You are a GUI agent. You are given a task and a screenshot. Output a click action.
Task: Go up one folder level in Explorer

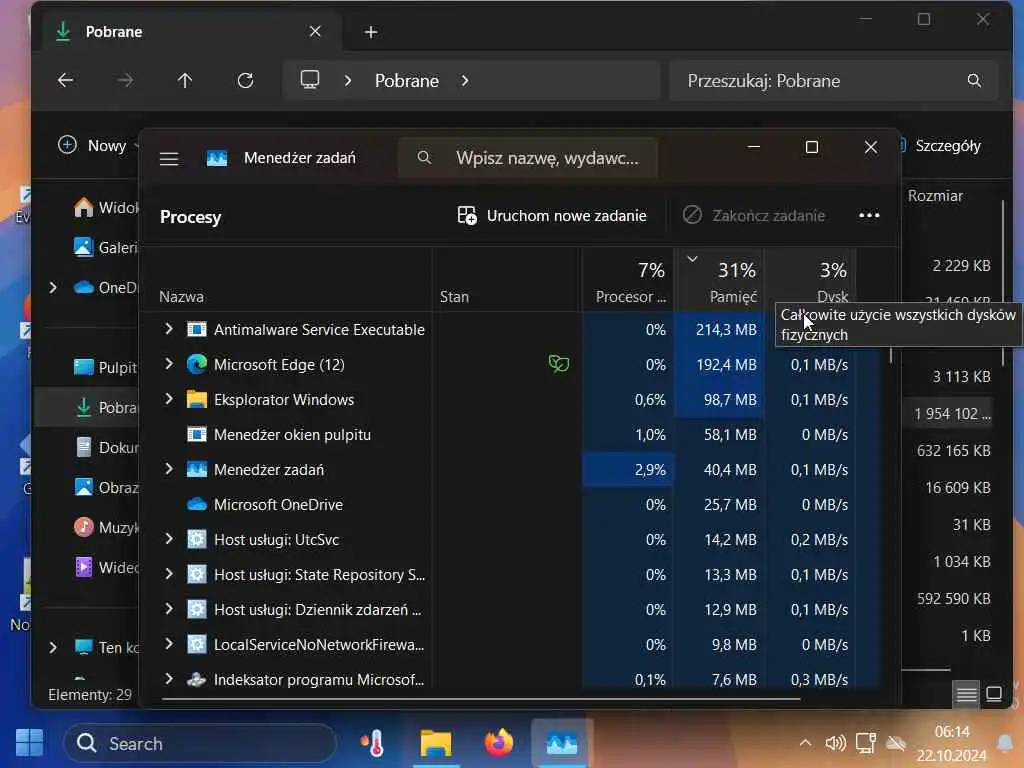(185, 80)
